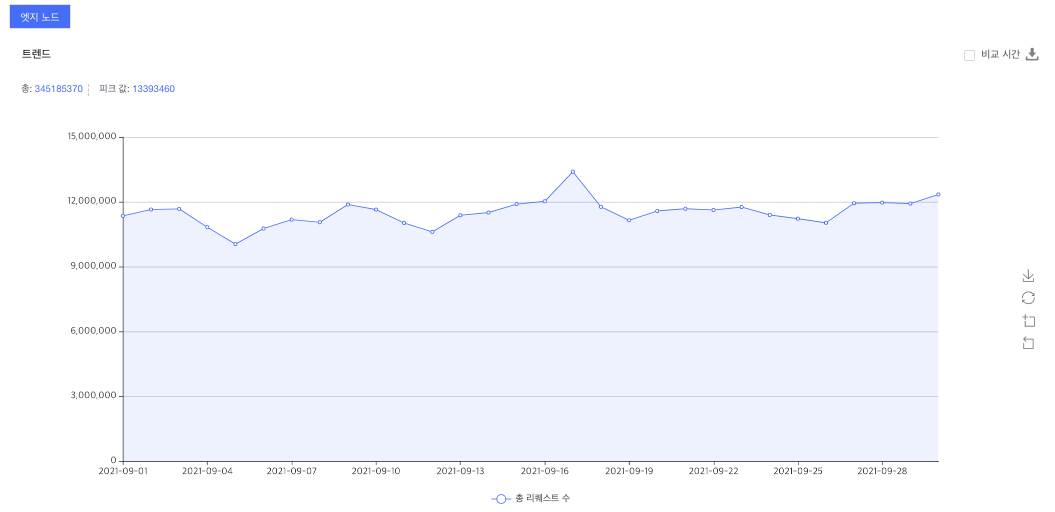This screenshot has height=512, width=1055.
Task: Select the data point on 2021-09-12 dip
Action: point(432,232)
